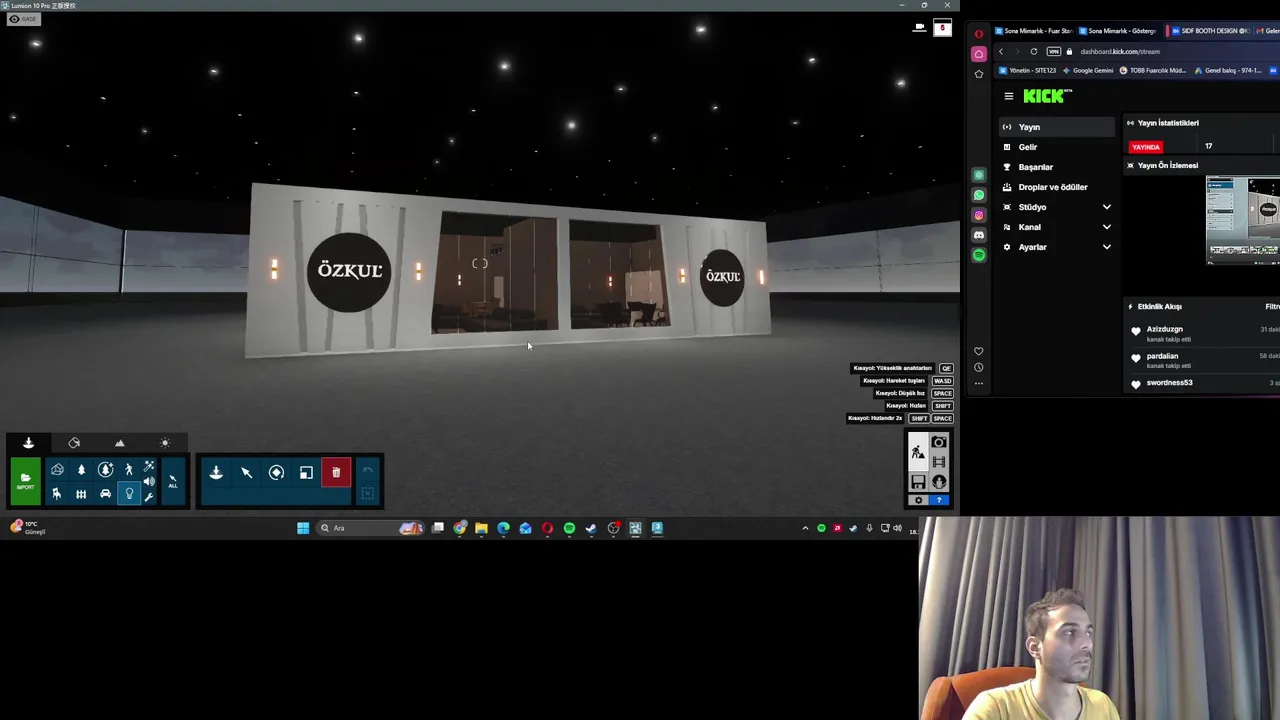1280x720 pixels.
Task: Activate the Select arrow tool
Action: tap(246, 472)
